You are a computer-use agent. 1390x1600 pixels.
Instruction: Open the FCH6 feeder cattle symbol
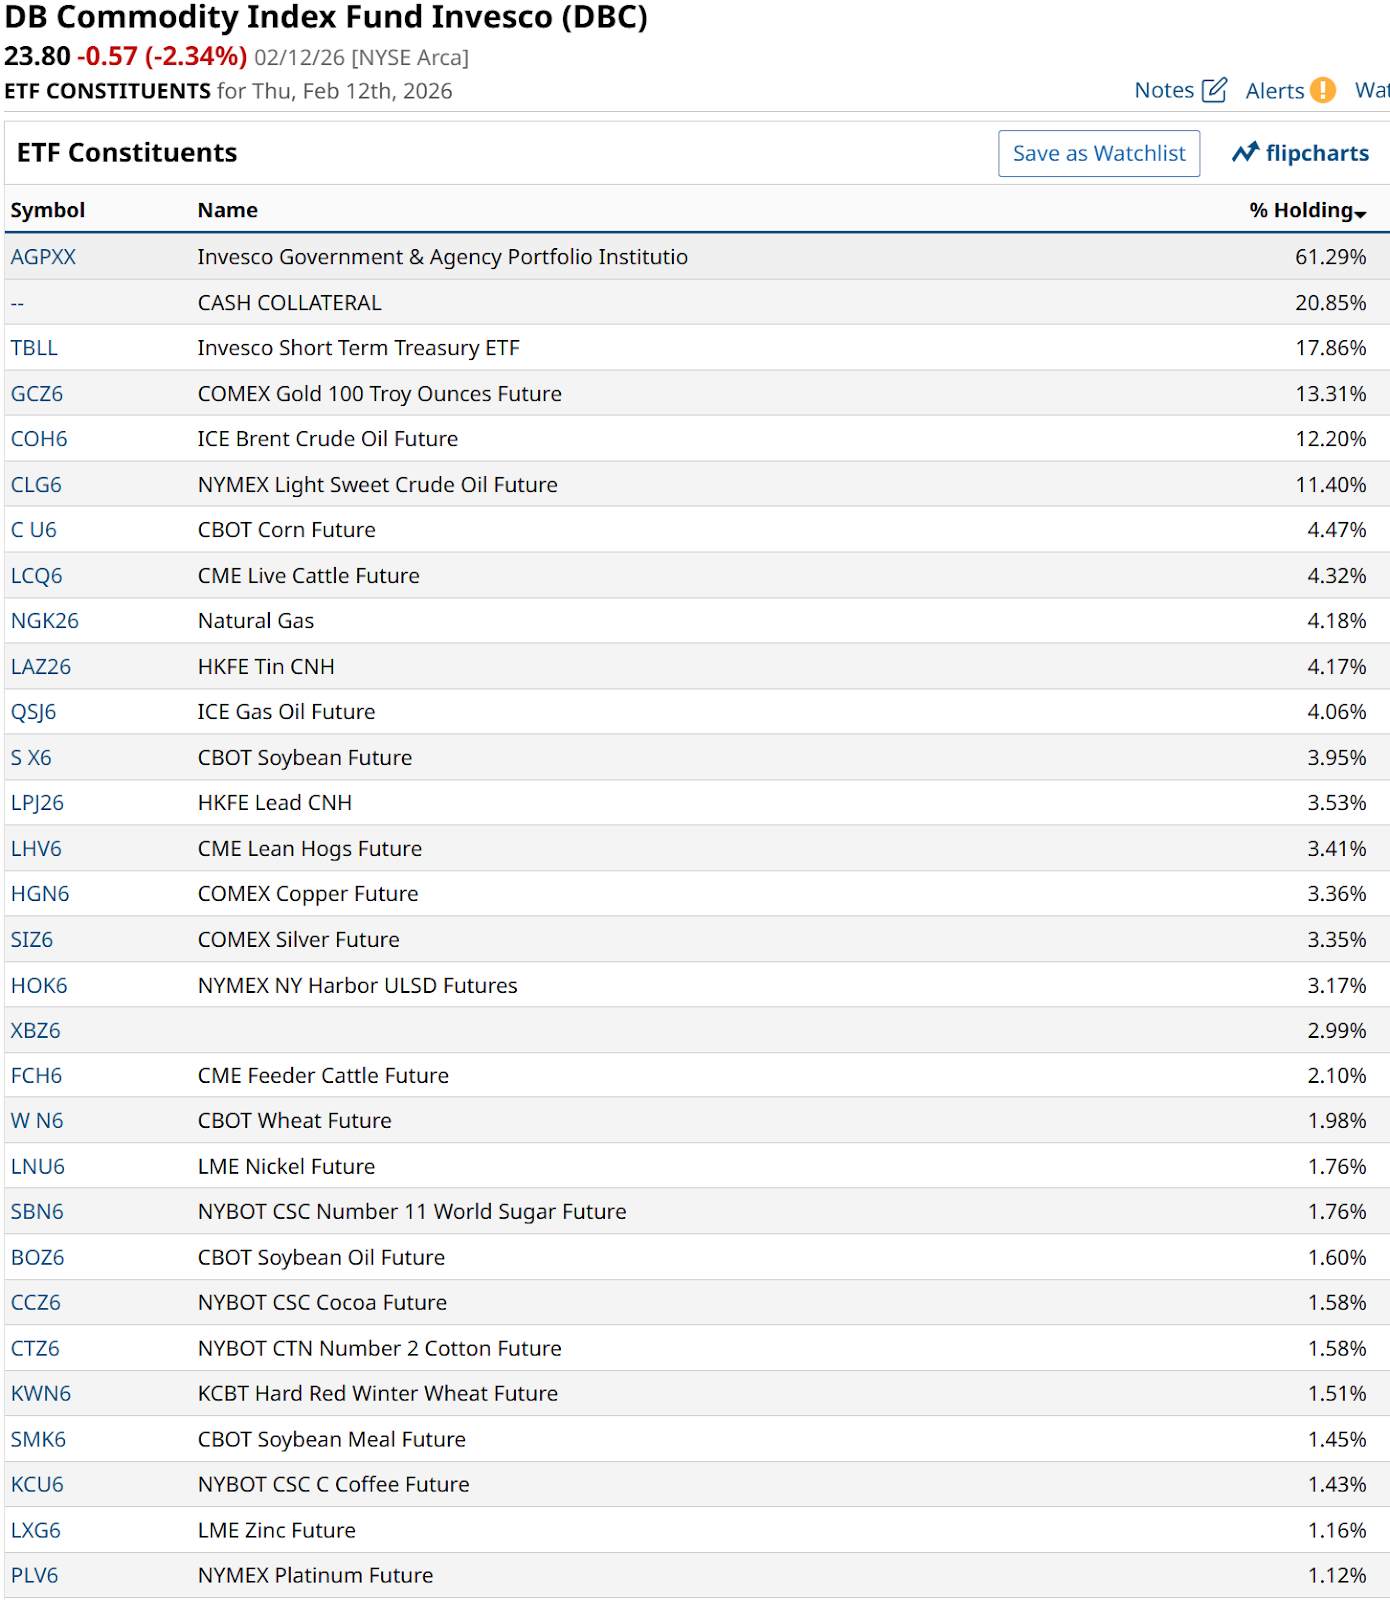pyautogui.click(x=36, y=1076)
